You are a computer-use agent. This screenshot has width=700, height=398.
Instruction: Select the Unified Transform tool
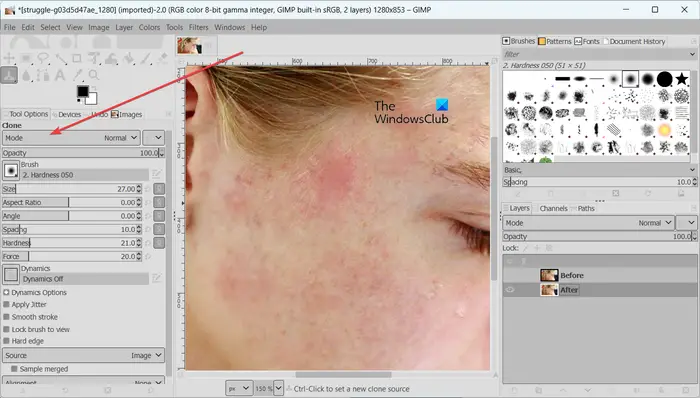[94, 58]
